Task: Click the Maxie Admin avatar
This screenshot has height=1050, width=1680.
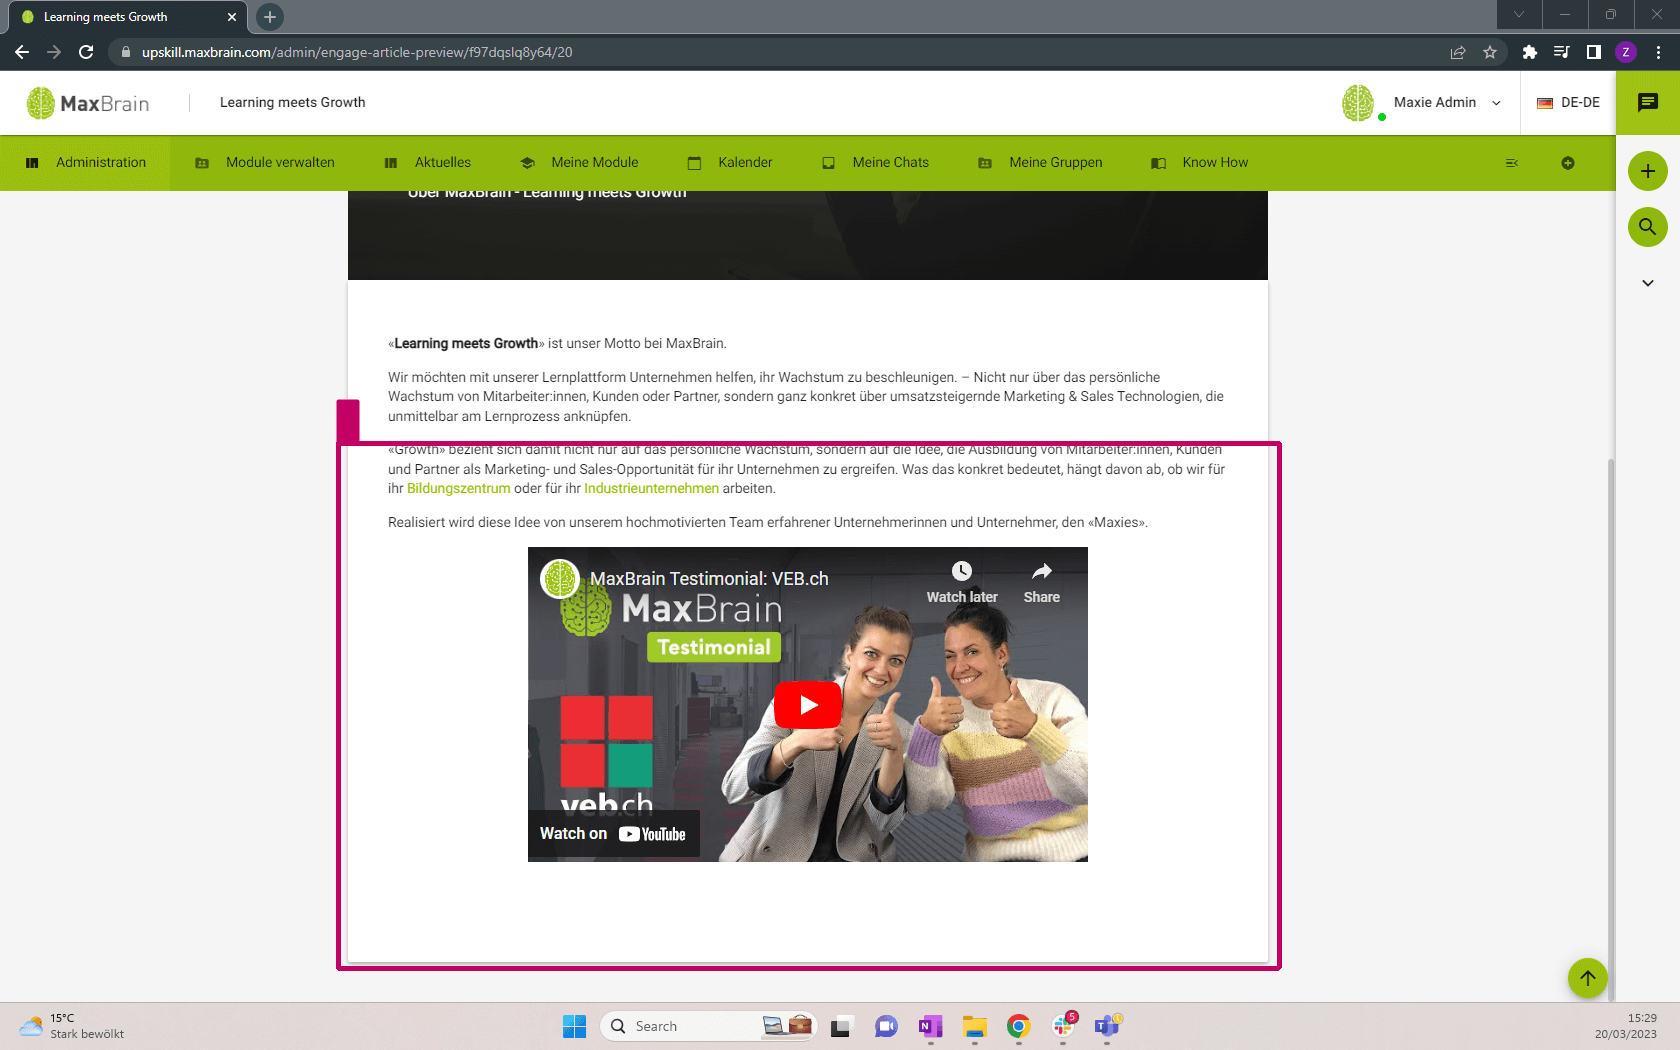Action: (1358, 102)
